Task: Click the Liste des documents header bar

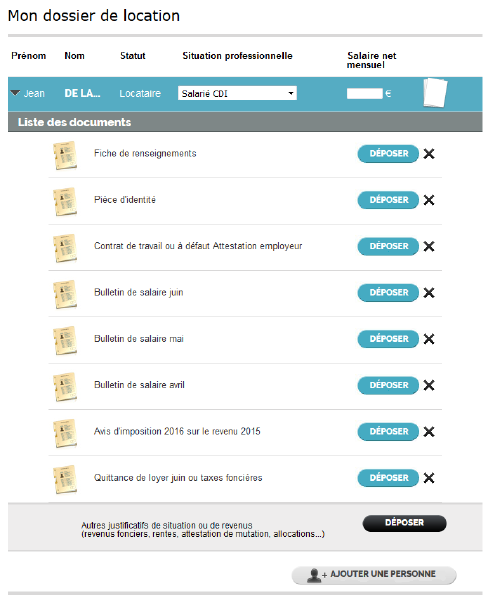Action: (245, 122)
